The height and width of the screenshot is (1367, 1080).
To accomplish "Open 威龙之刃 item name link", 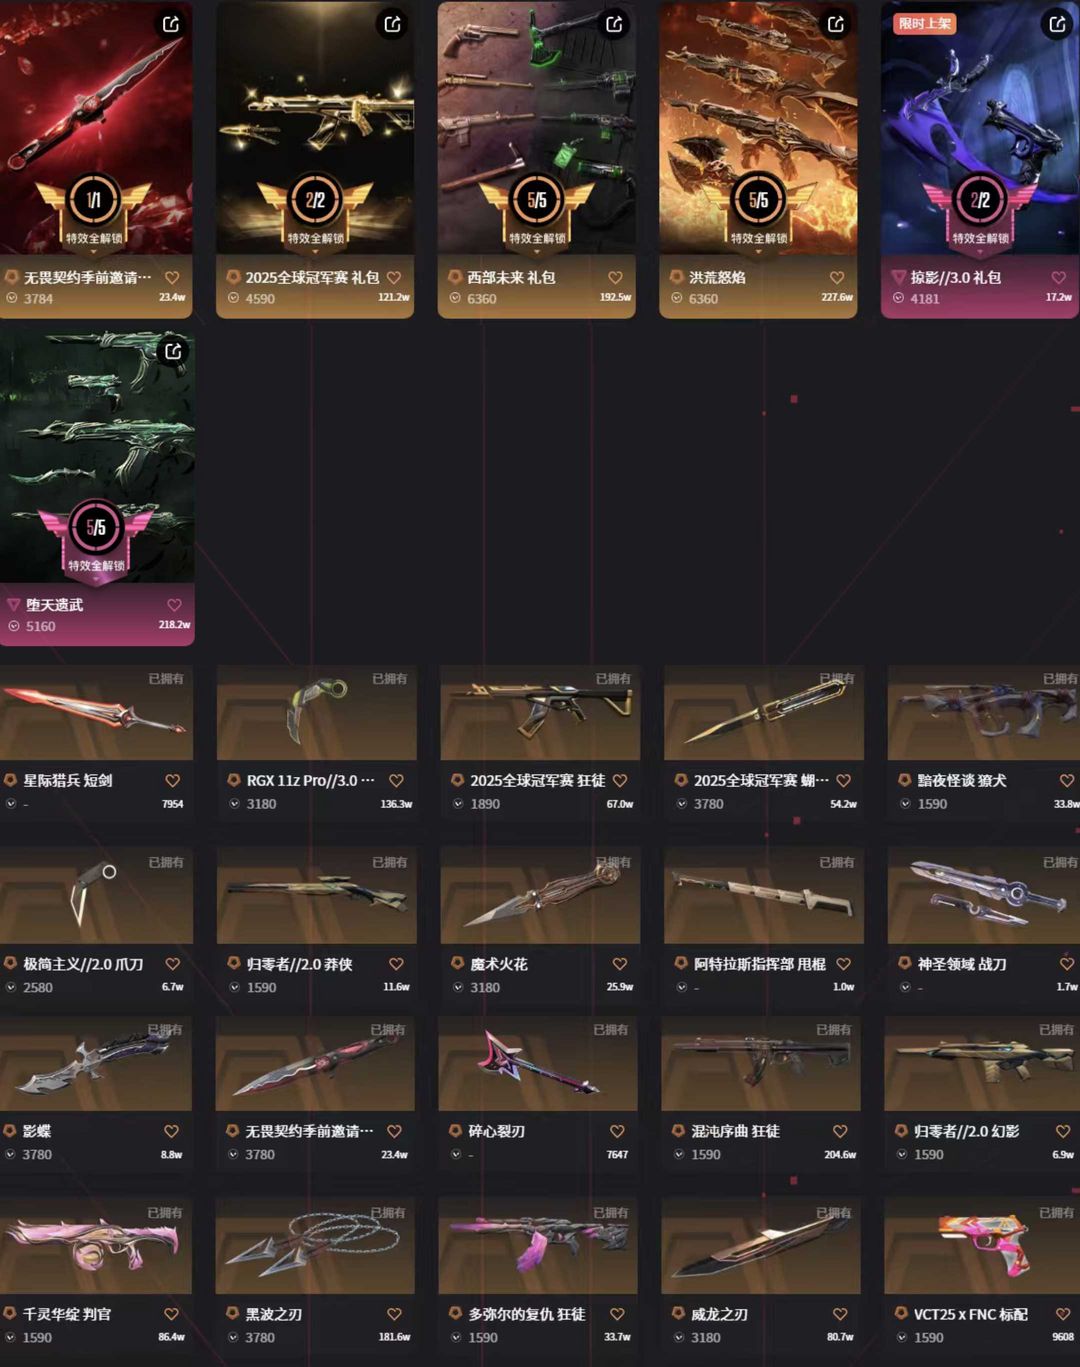I will (719, 1314).
